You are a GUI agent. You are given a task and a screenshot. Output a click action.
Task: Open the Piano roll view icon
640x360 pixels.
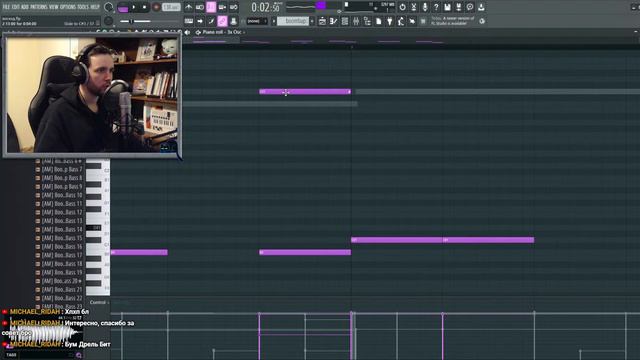click(x=333, y=21)
